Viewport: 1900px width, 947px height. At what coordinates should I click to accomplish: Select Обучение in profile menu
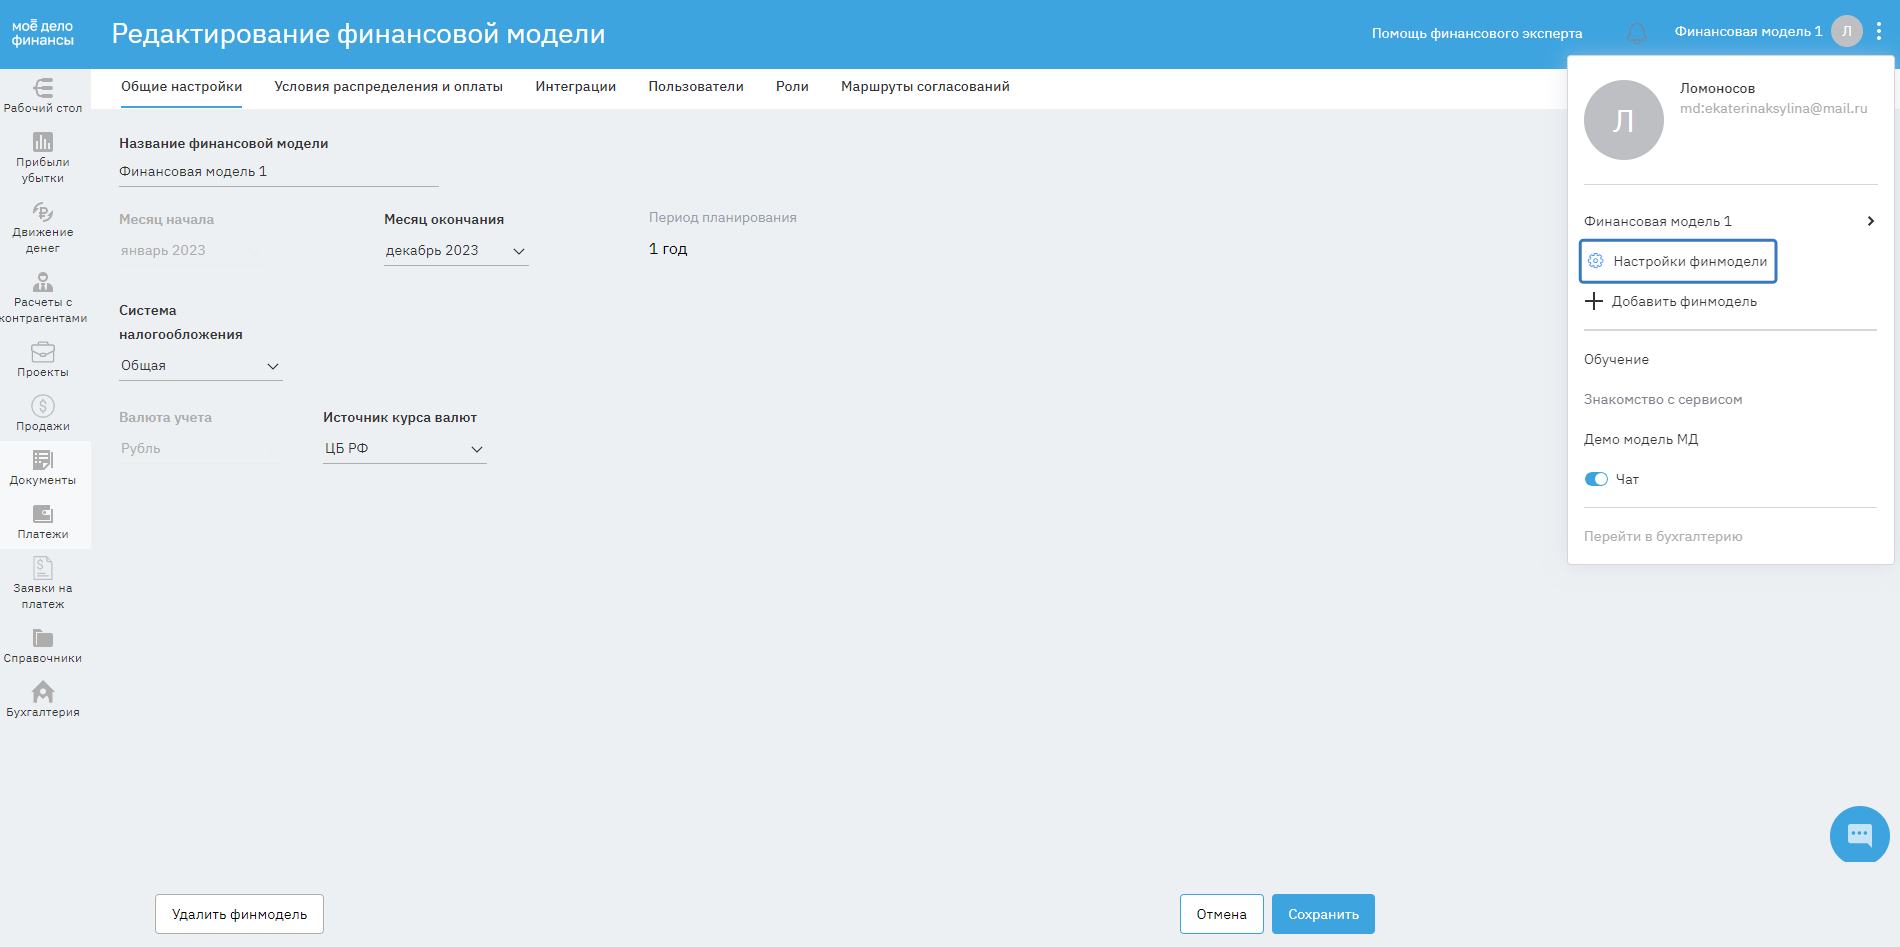coord(1616,359)
